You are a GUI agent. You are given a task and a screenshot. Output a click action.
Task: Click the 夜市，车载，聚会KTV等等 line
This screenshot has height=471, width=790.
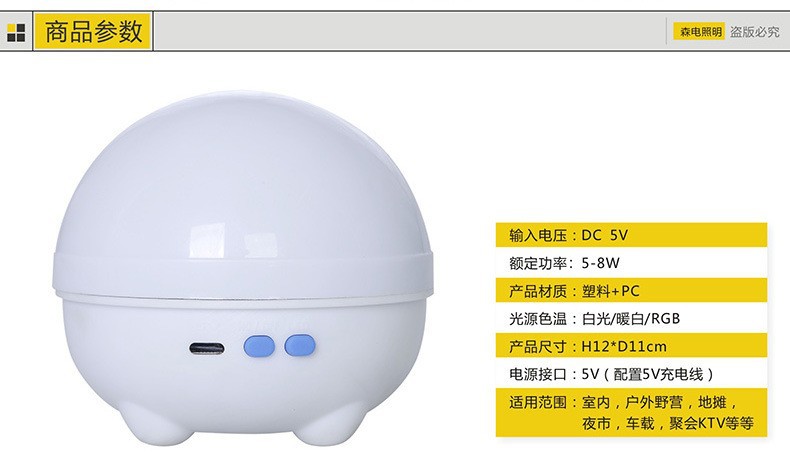pyautogui.click(x=668, y=423)
